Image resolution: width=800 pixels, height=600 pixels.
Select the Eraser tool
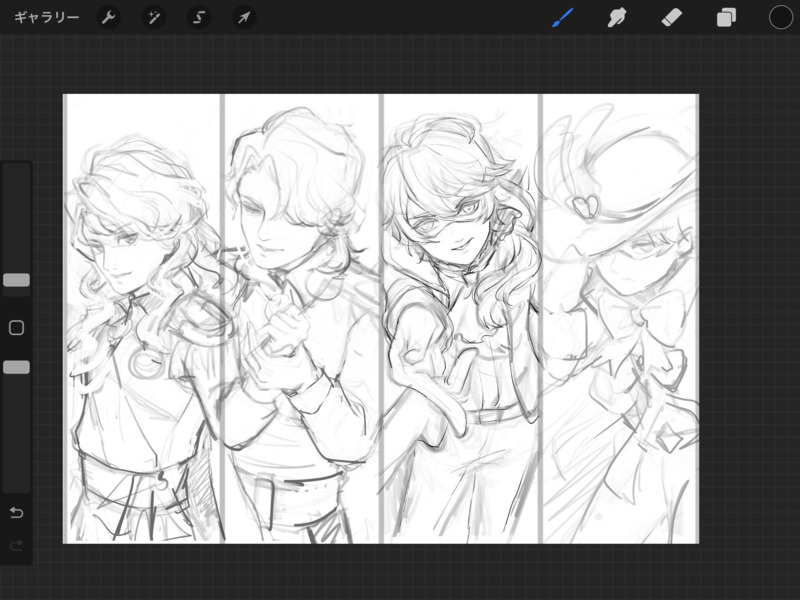[x=671, y=18]
